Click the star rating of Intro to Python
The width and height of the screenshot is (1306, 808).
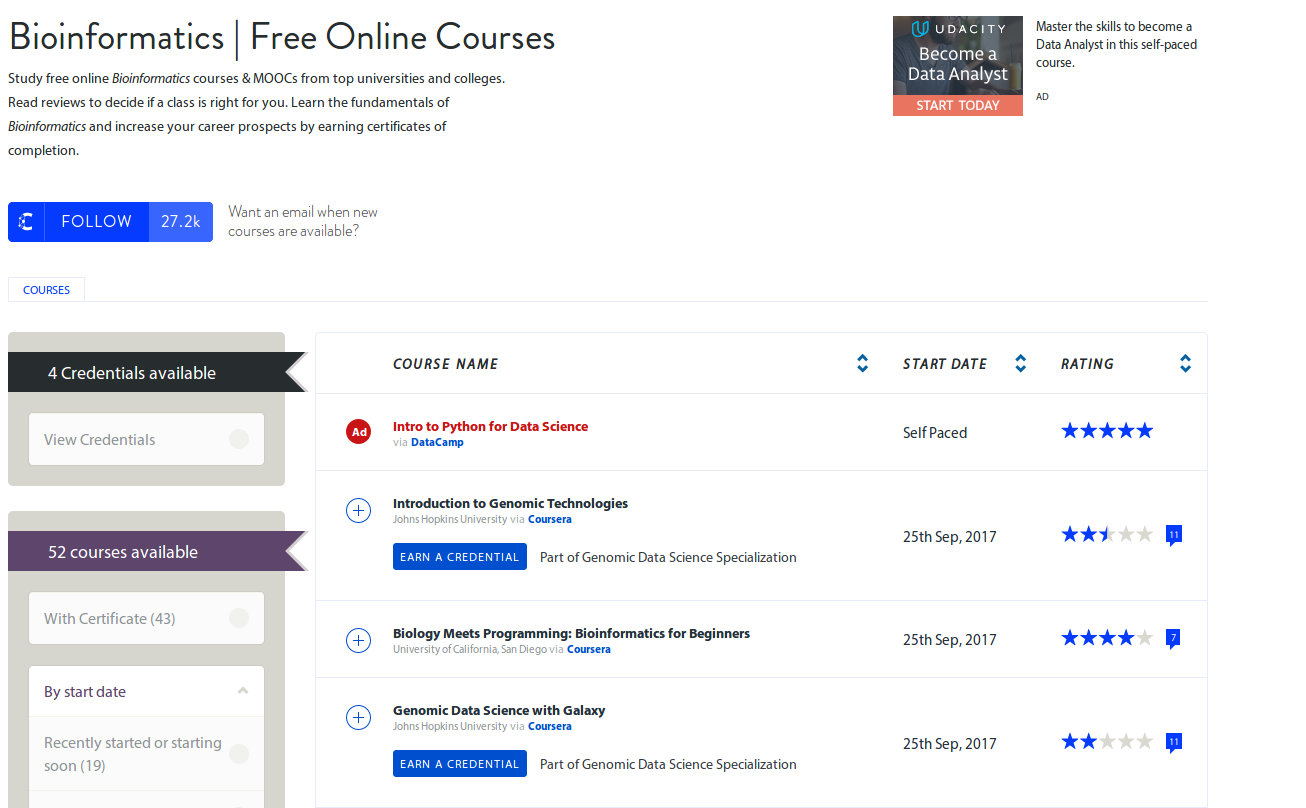pyautogui.click(x=1107, y=431)
